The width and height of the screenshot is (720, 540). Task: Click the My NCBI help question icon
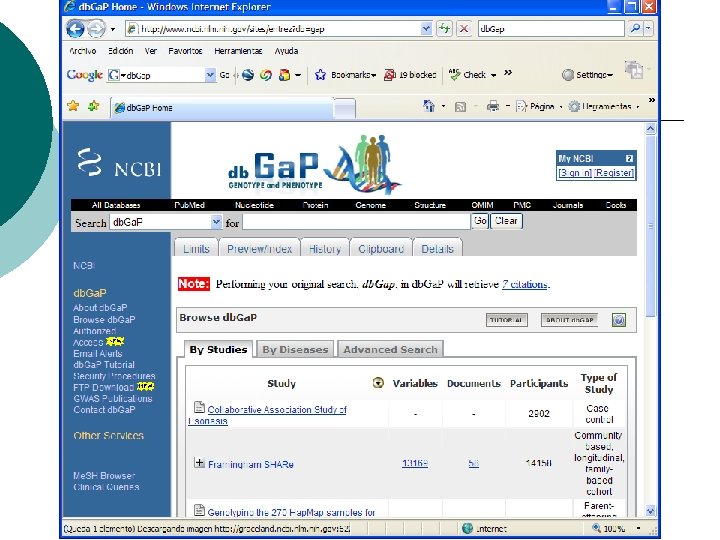click(x=629, y=158)
